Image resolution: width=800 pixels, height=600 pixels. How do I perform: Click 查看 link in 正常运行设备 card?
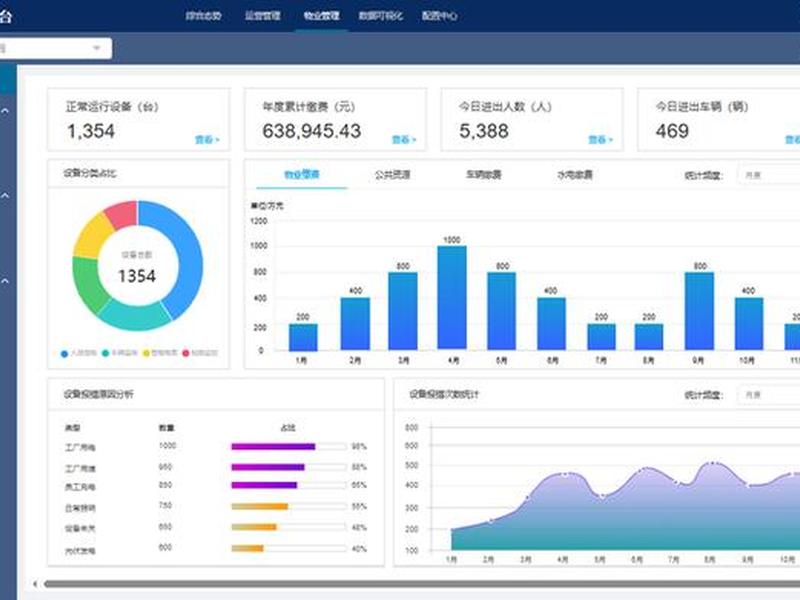pyautogui.click(x=207, y=139)
